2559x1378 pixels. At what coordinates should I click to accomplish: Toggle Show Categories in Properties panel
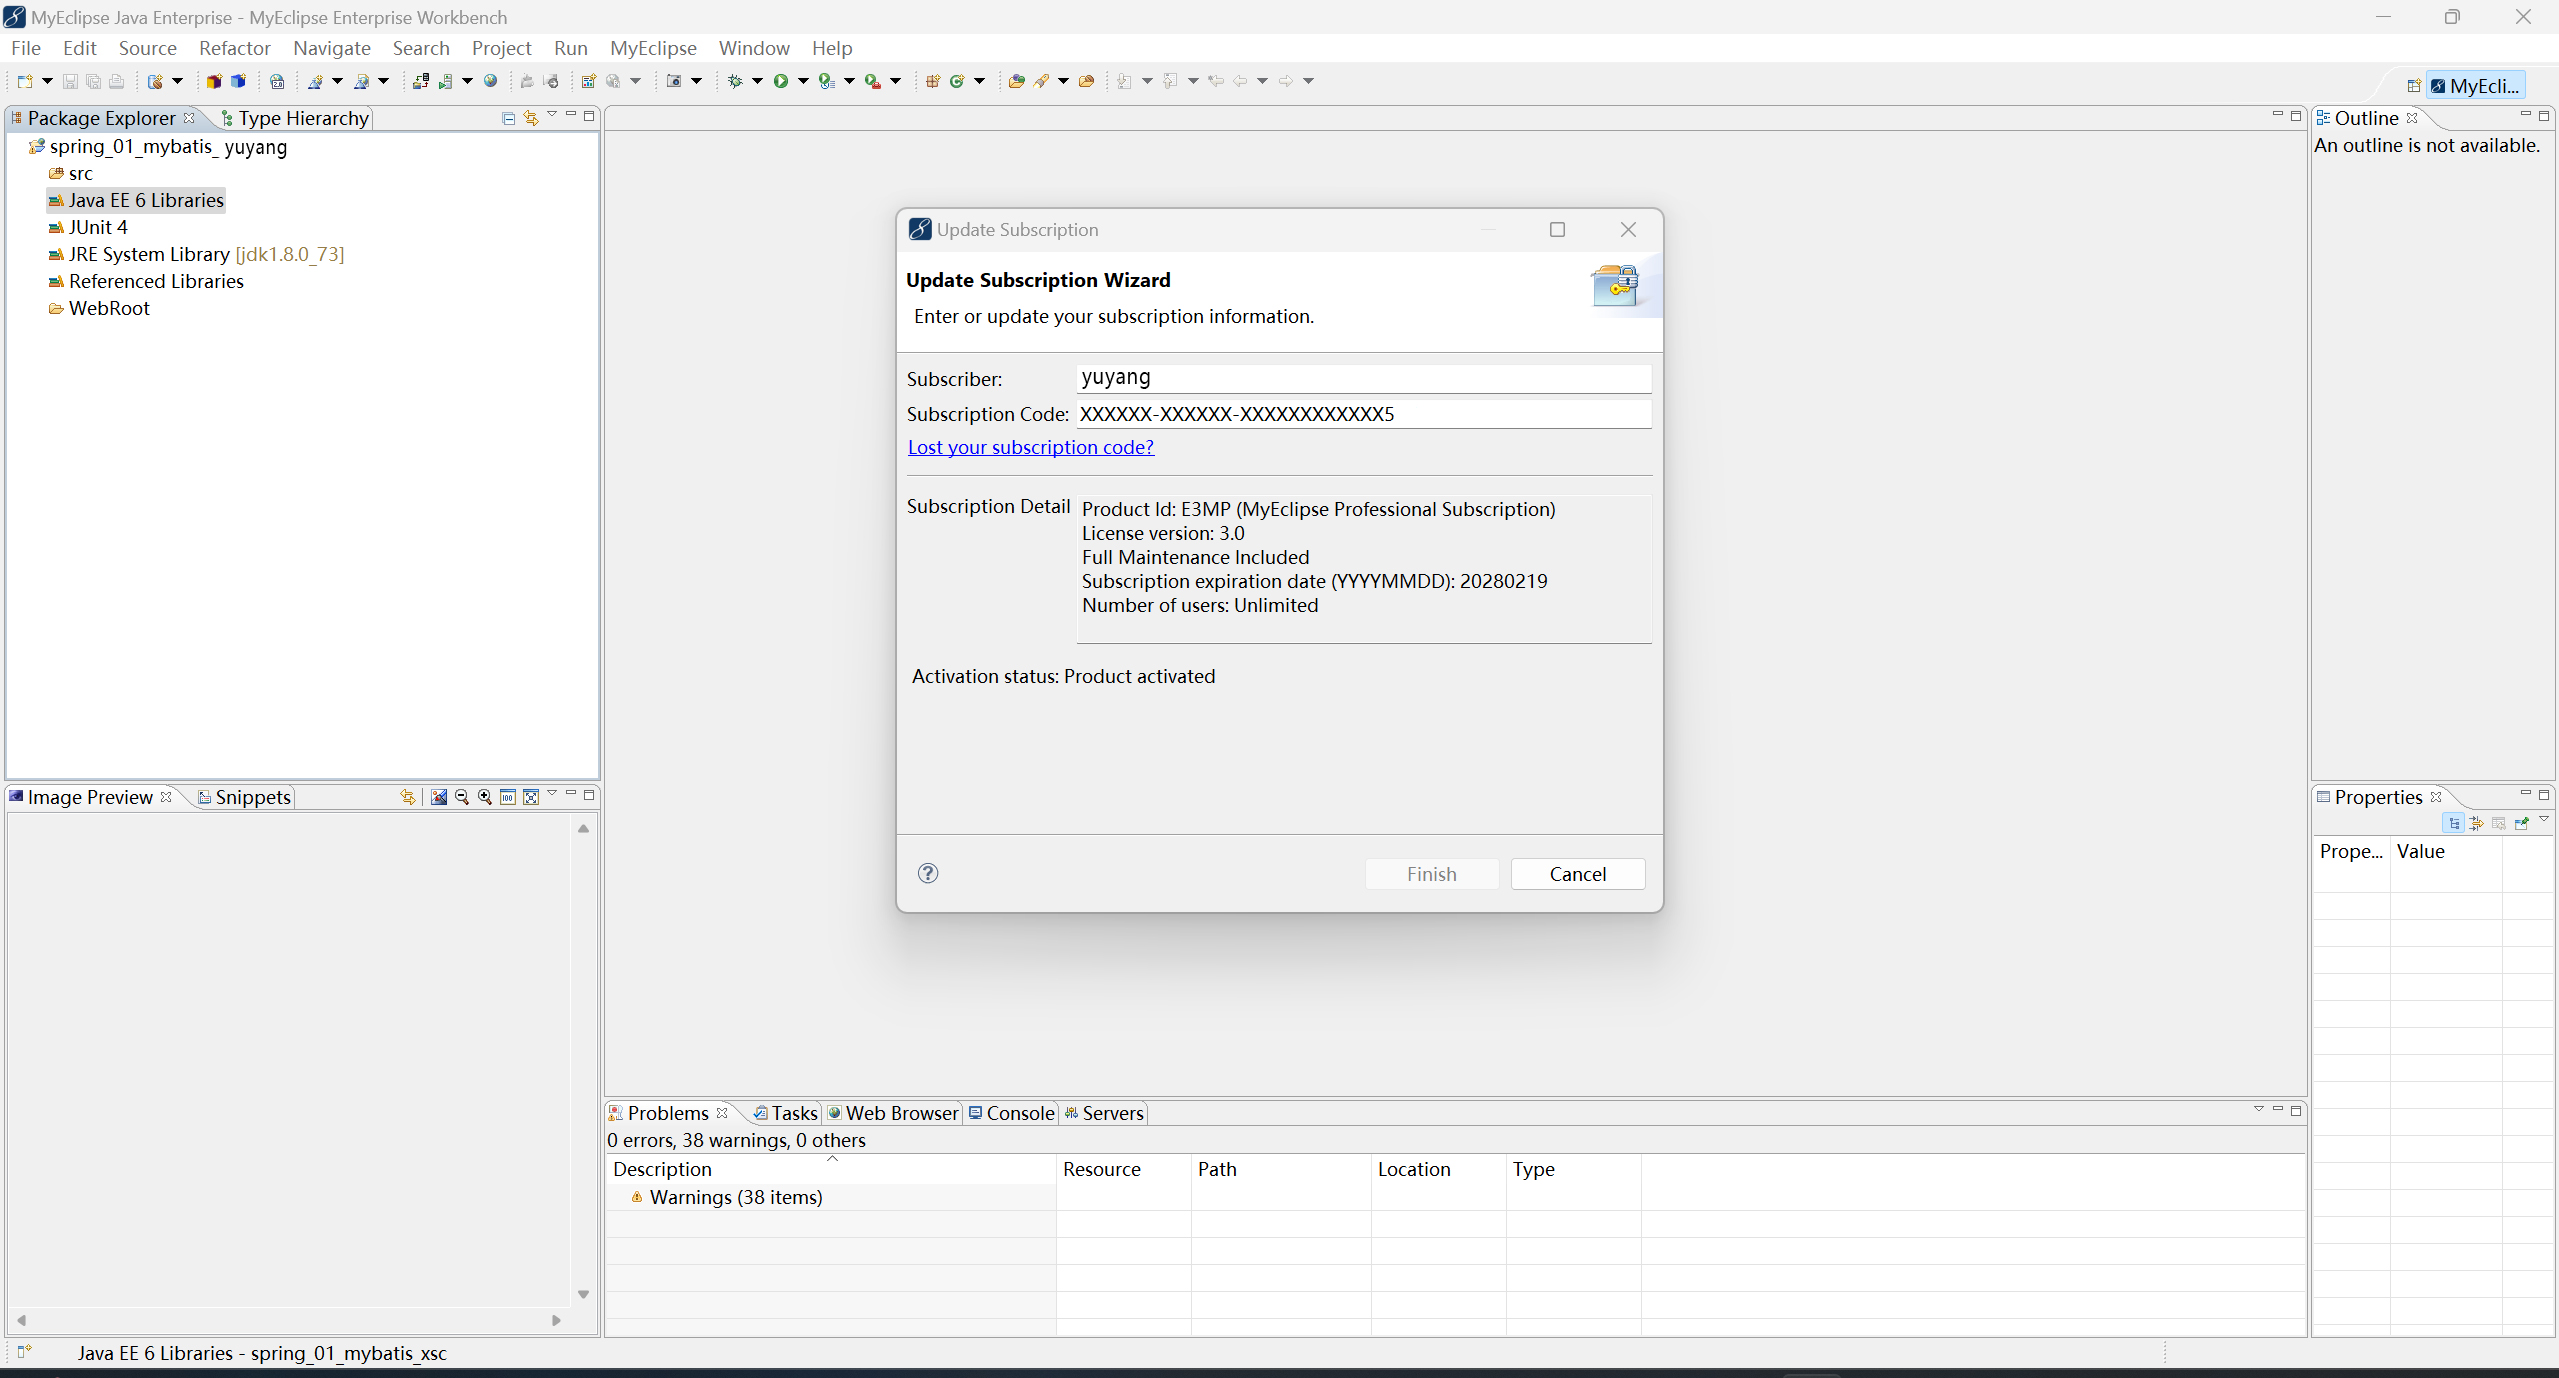pos(2454,823)
